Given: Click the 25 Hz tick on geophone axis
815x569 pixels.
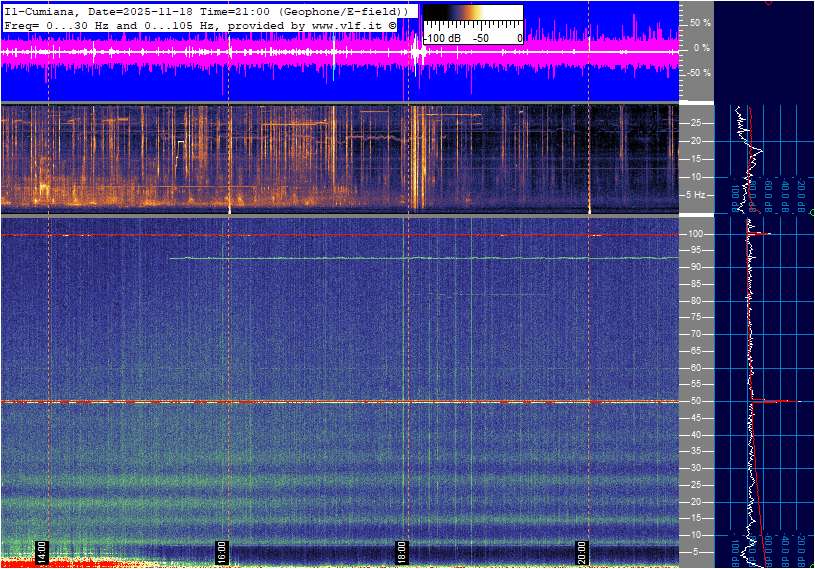Looking at the screenshot, I should coord(698,123).
